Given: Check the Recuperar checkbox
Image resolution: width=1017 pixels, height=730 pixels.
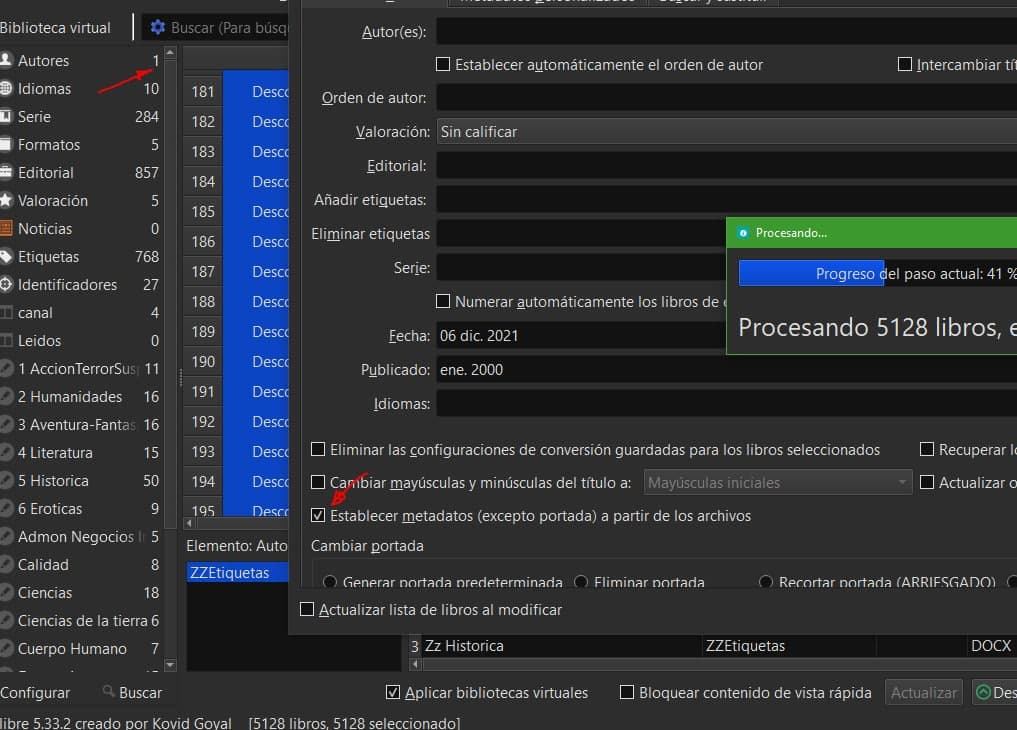Looking at the screenshot, I should click(927, 449).
